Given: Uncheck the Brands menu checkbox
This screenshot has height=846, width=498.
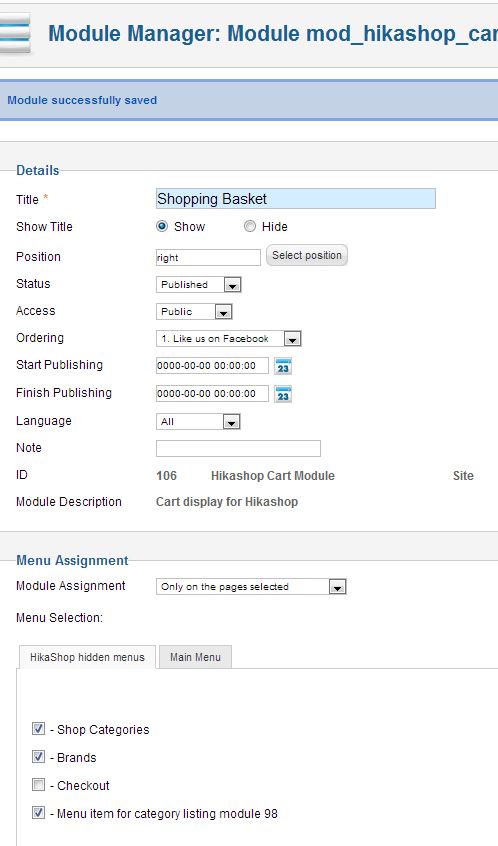Looking at the screenshot, I should (x=38, y=757).
